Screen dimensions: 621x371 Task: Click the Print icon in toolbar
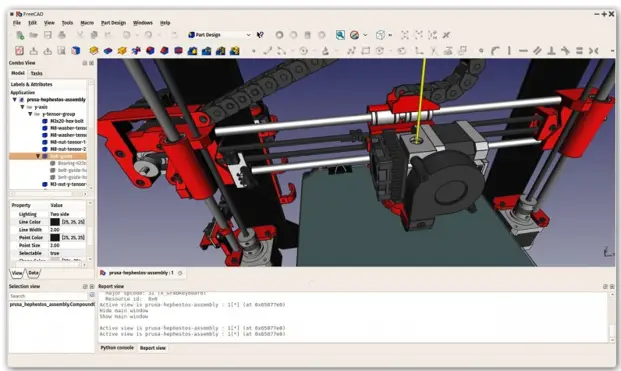point(62,35)
